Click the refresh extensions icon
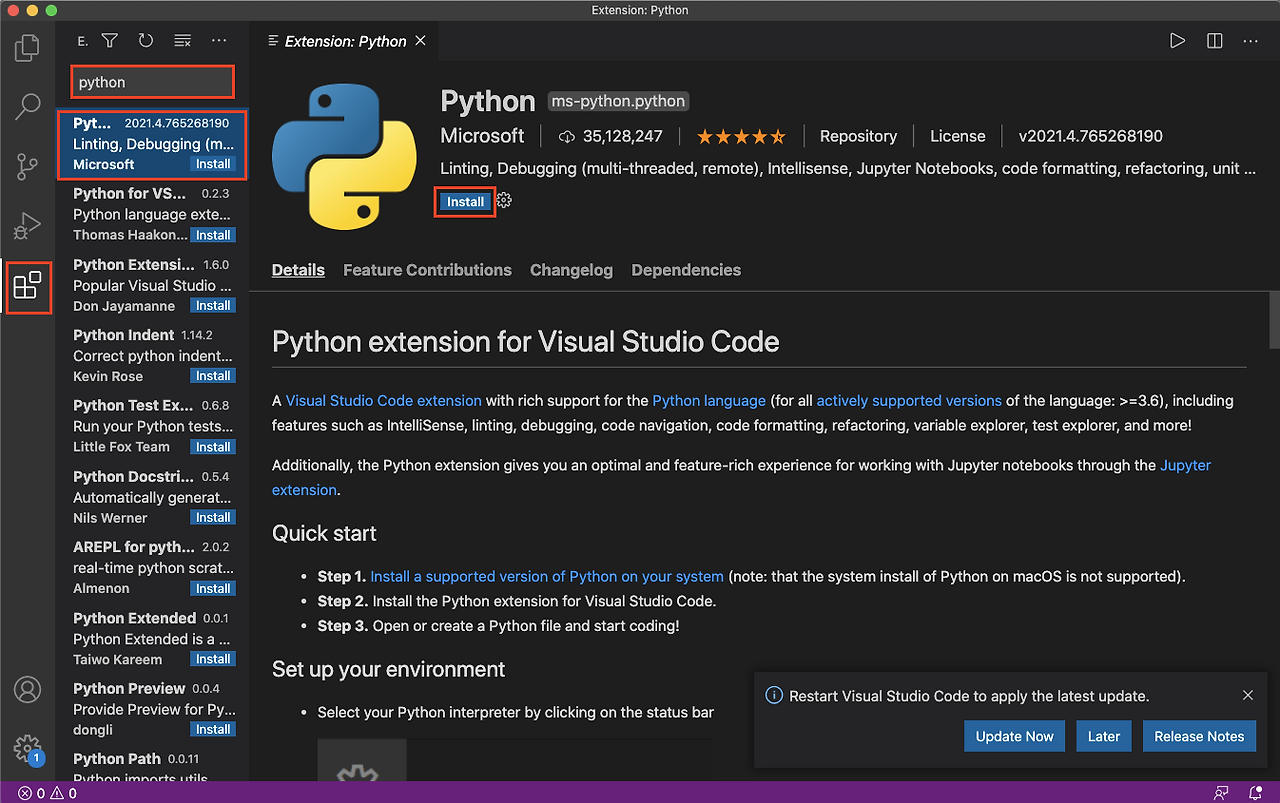Screen dimensions: 1280x803 pos(146,41)
